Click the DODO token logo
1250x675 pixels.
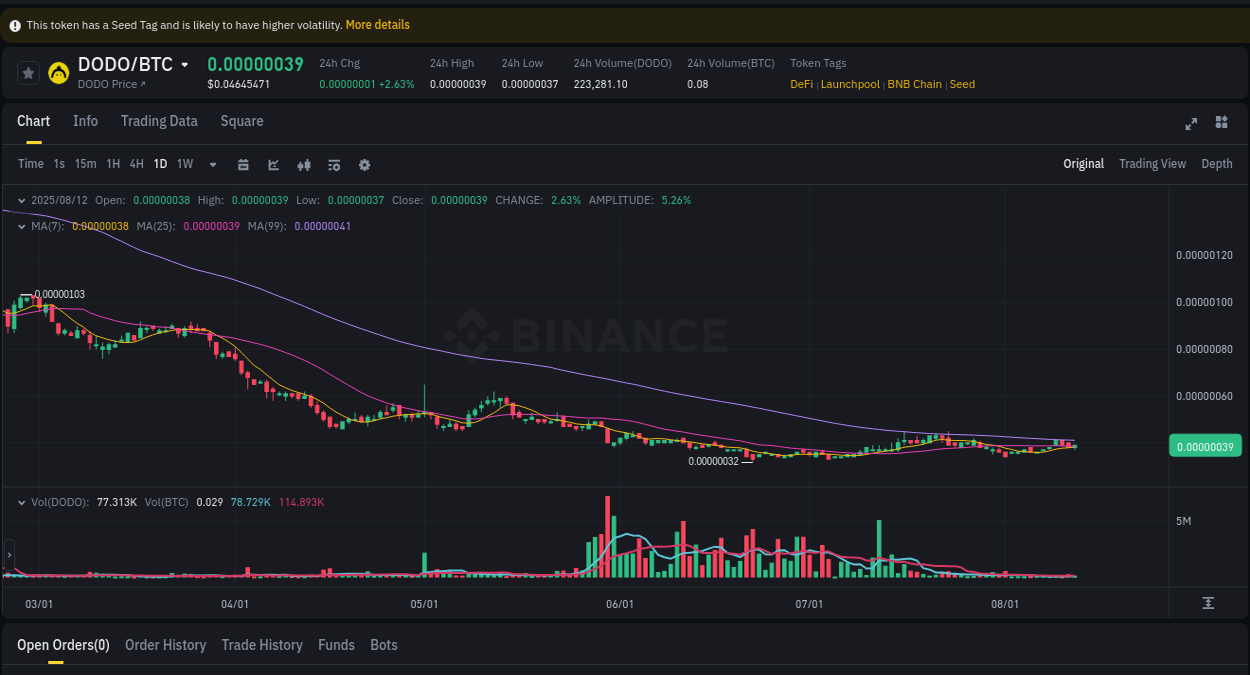coord(57,73)
